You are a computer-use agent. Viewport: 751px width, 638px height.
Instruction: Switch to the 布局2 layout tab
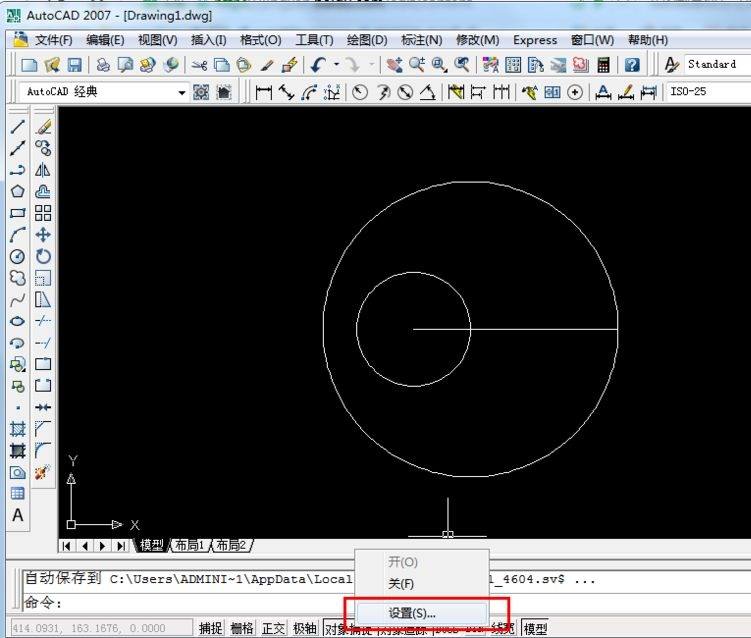231,545
